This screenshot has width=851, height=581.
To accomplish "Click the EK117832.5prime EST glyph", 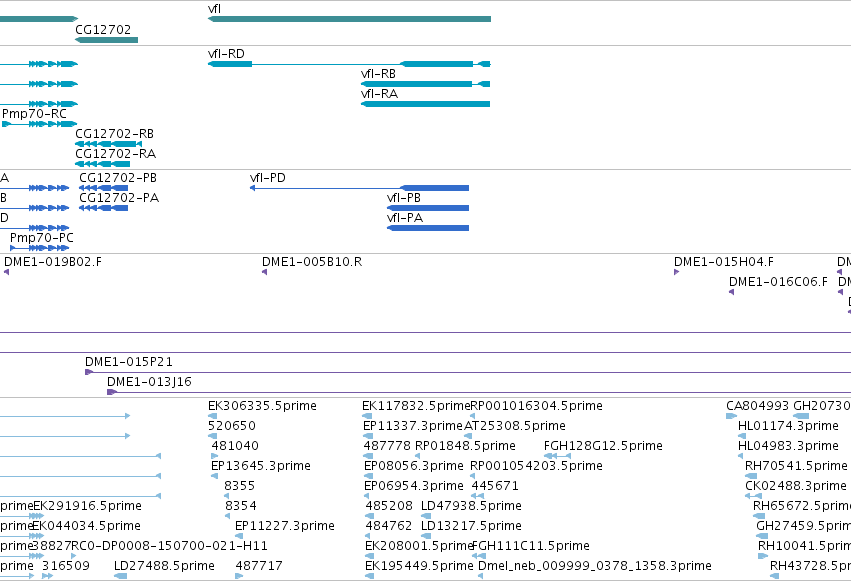I will [x=367, y=416].
